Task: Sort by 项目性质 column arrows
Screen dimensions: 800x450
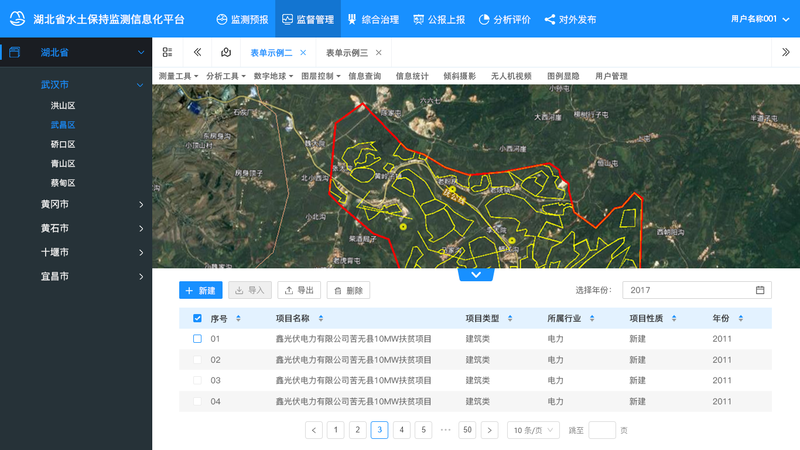Action: pyautogui.click(x=674, y=318)
